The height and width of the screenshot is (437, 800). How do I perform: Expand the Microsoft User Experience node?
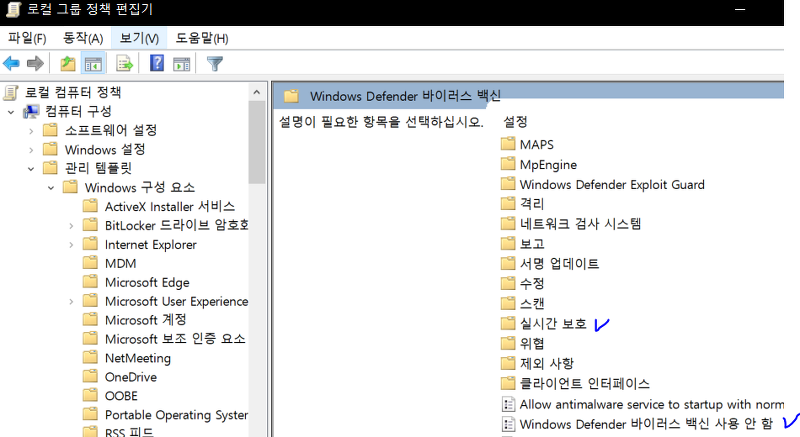point(71,301)
